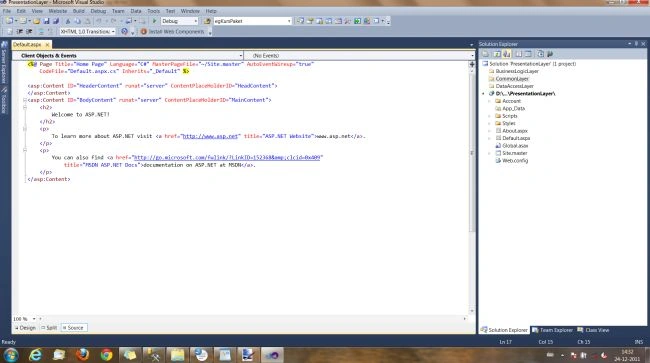Click Solution Explorer Properties icon
The height and width of the screenshot is (363, 650).
coord(485,54)
